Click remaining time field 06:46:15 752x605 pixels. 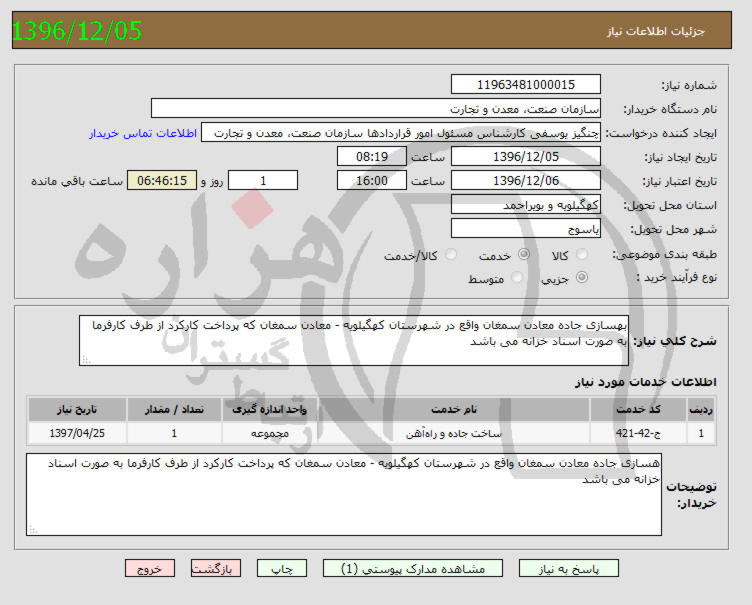tap(162, 180)
